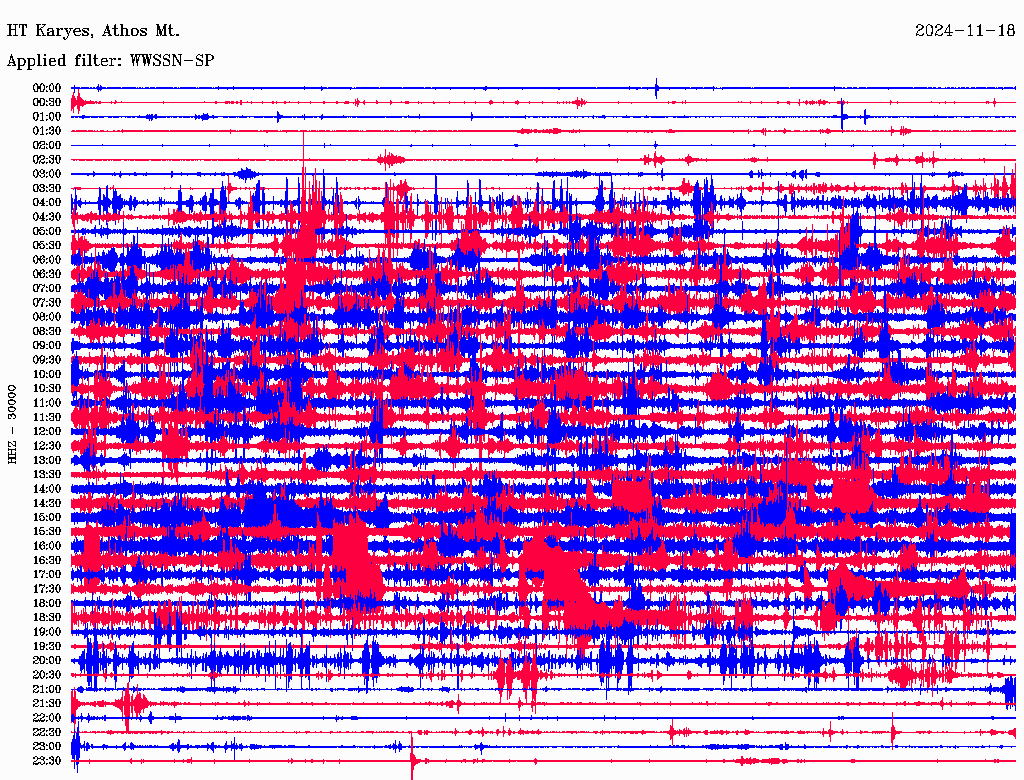Click the 11:30 time label

tap(47, 417)
